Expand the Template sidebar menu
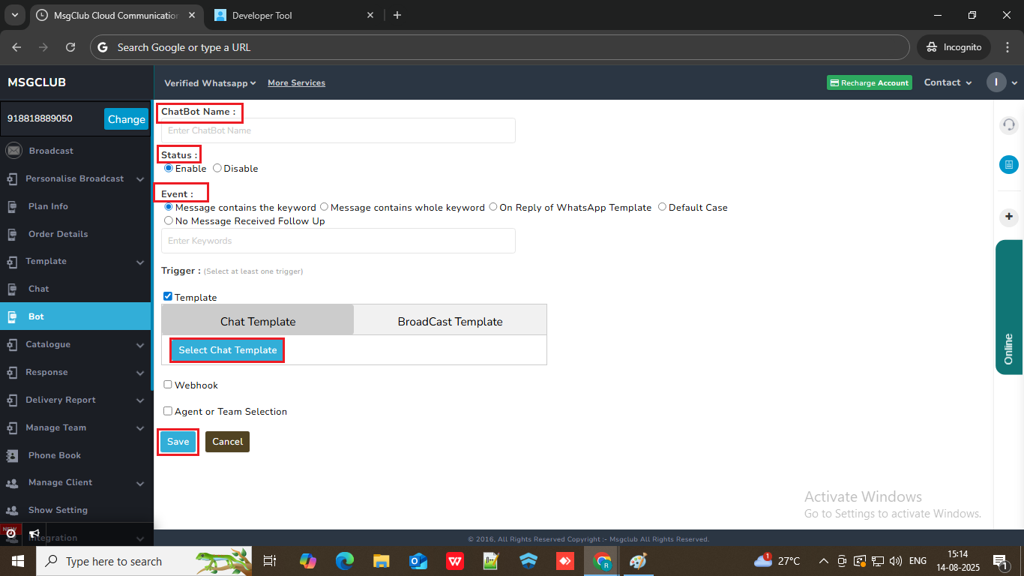This screenshot has height=576, width=1024. point(140,262)
